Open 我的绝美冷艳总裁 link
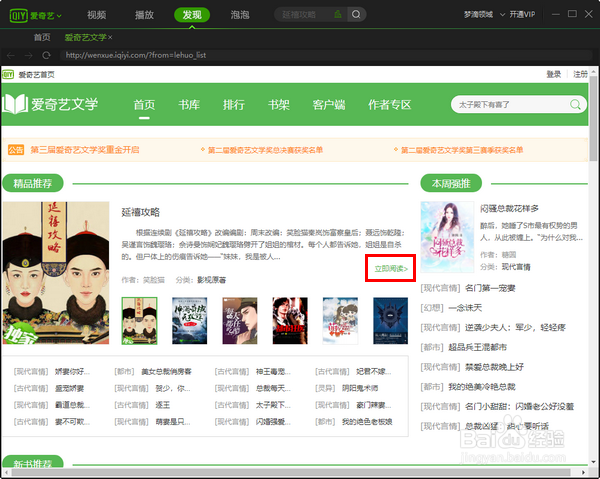Viewport: 600px width, 479px height. point(482,387)
